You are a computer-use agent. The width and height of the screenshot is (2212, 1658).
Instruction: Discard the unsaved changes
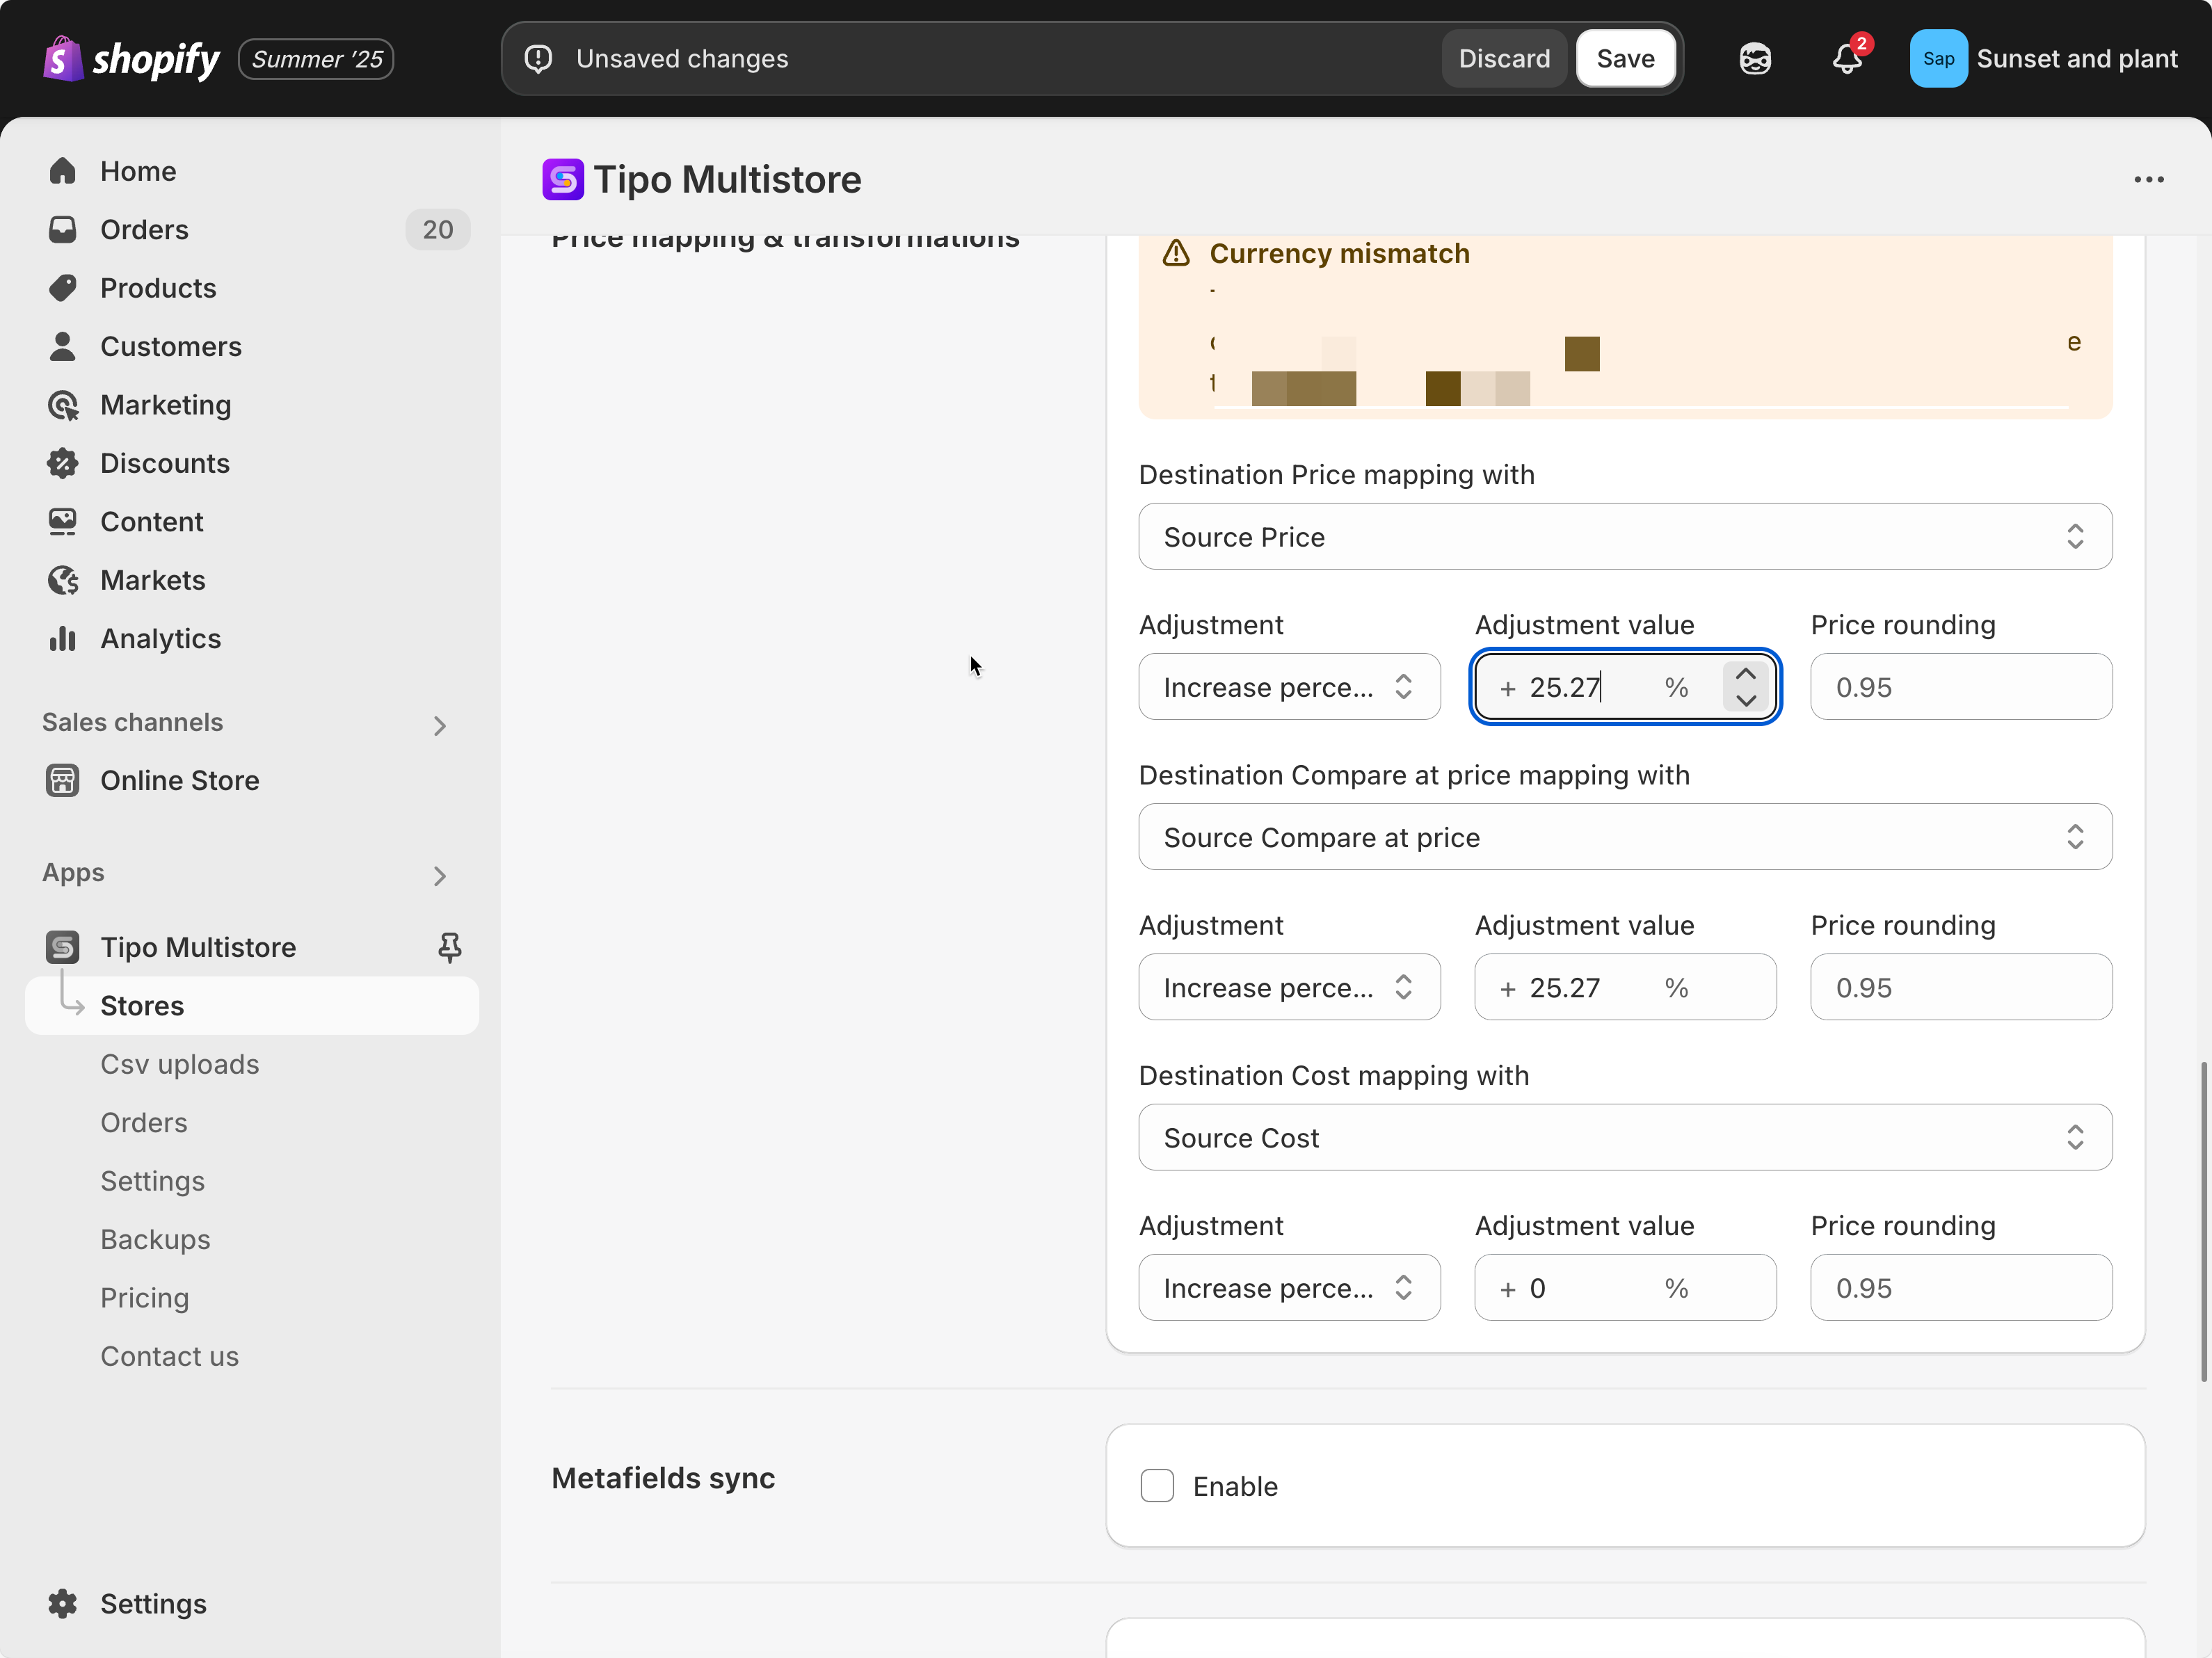[1503, 59]
